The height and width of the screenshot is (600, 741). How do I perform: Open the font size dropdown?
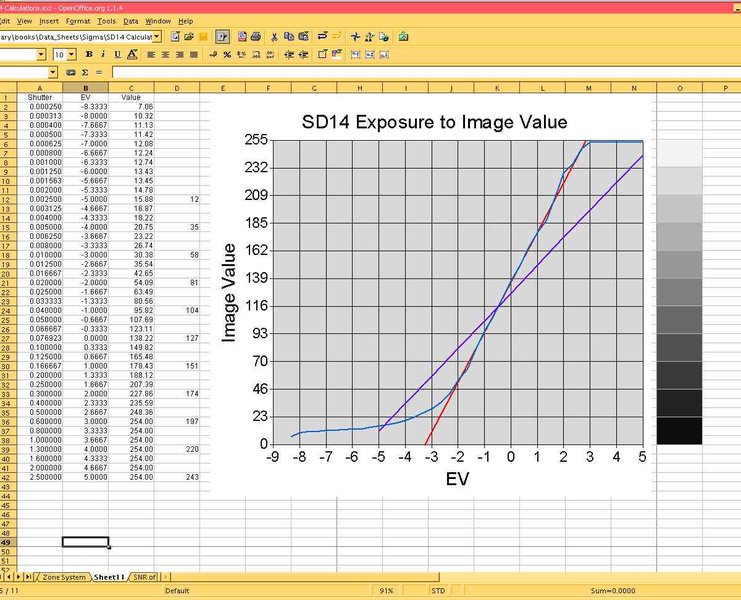[x=71, y=55]
